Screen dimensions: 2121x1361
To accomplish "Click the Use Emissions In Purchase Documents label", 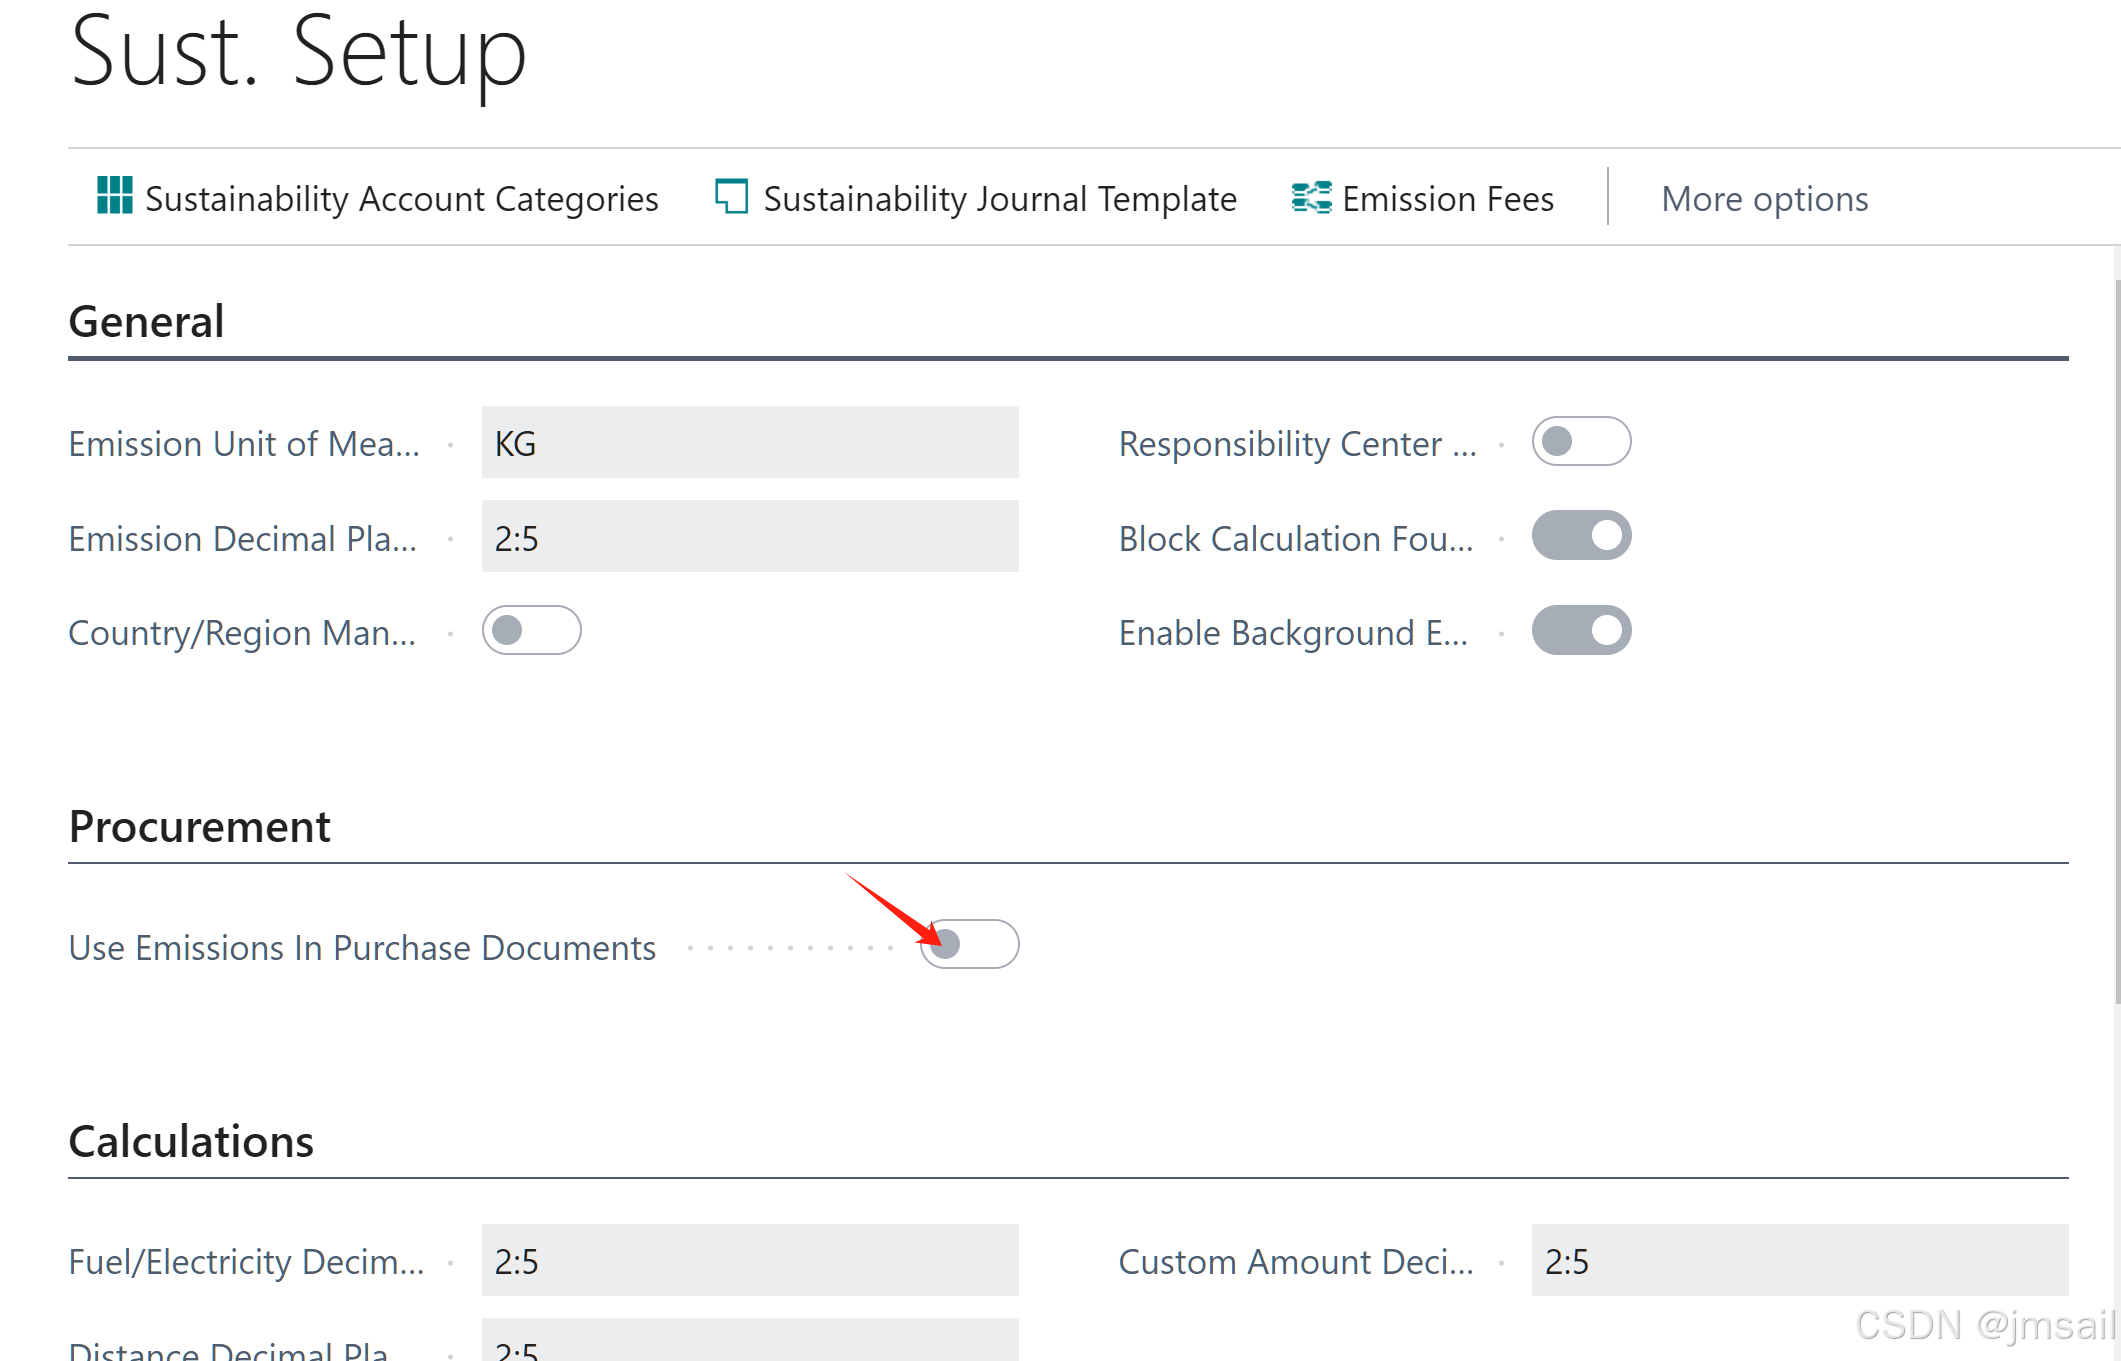I will [x=362, y=947].
